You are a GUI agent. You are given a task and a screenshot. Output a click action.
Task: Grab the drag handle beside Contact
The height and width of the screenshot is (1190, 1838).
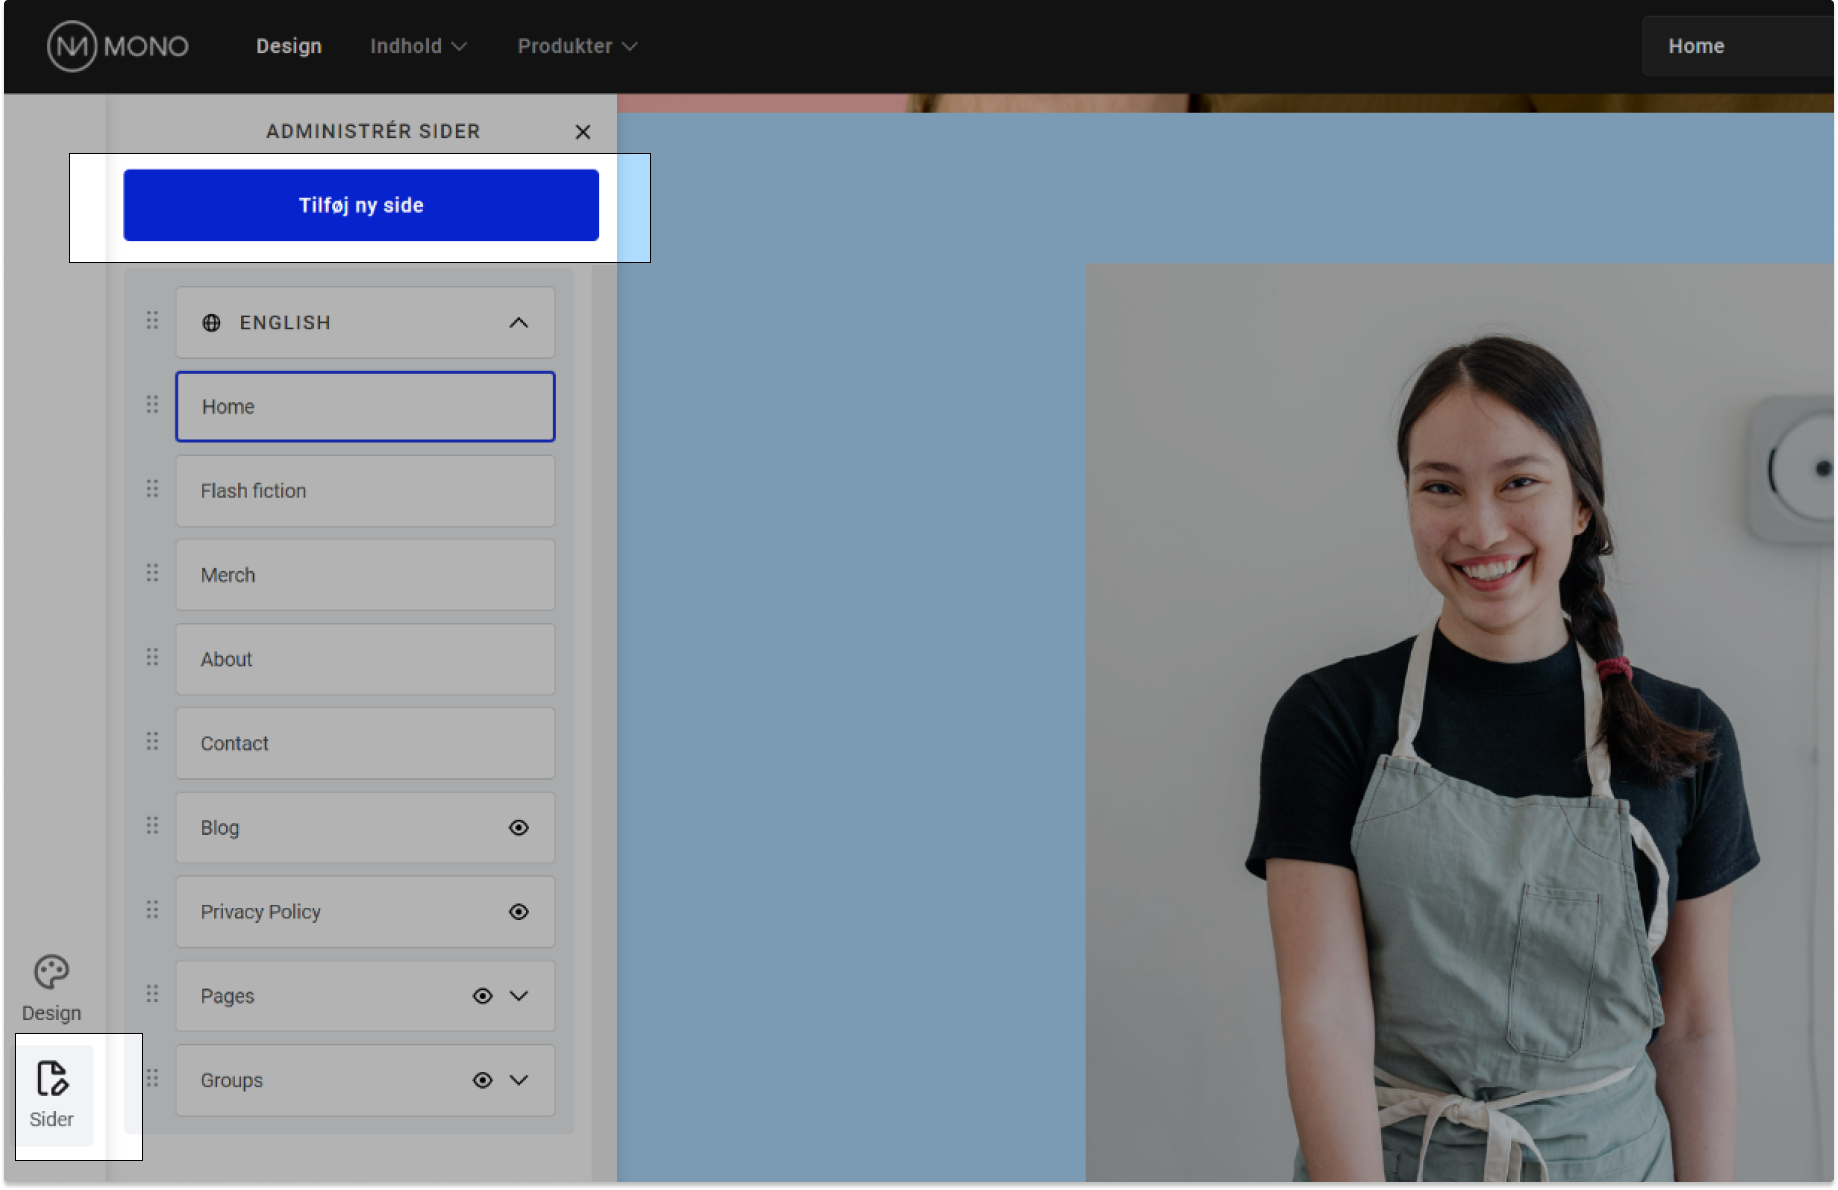[152, 741]
